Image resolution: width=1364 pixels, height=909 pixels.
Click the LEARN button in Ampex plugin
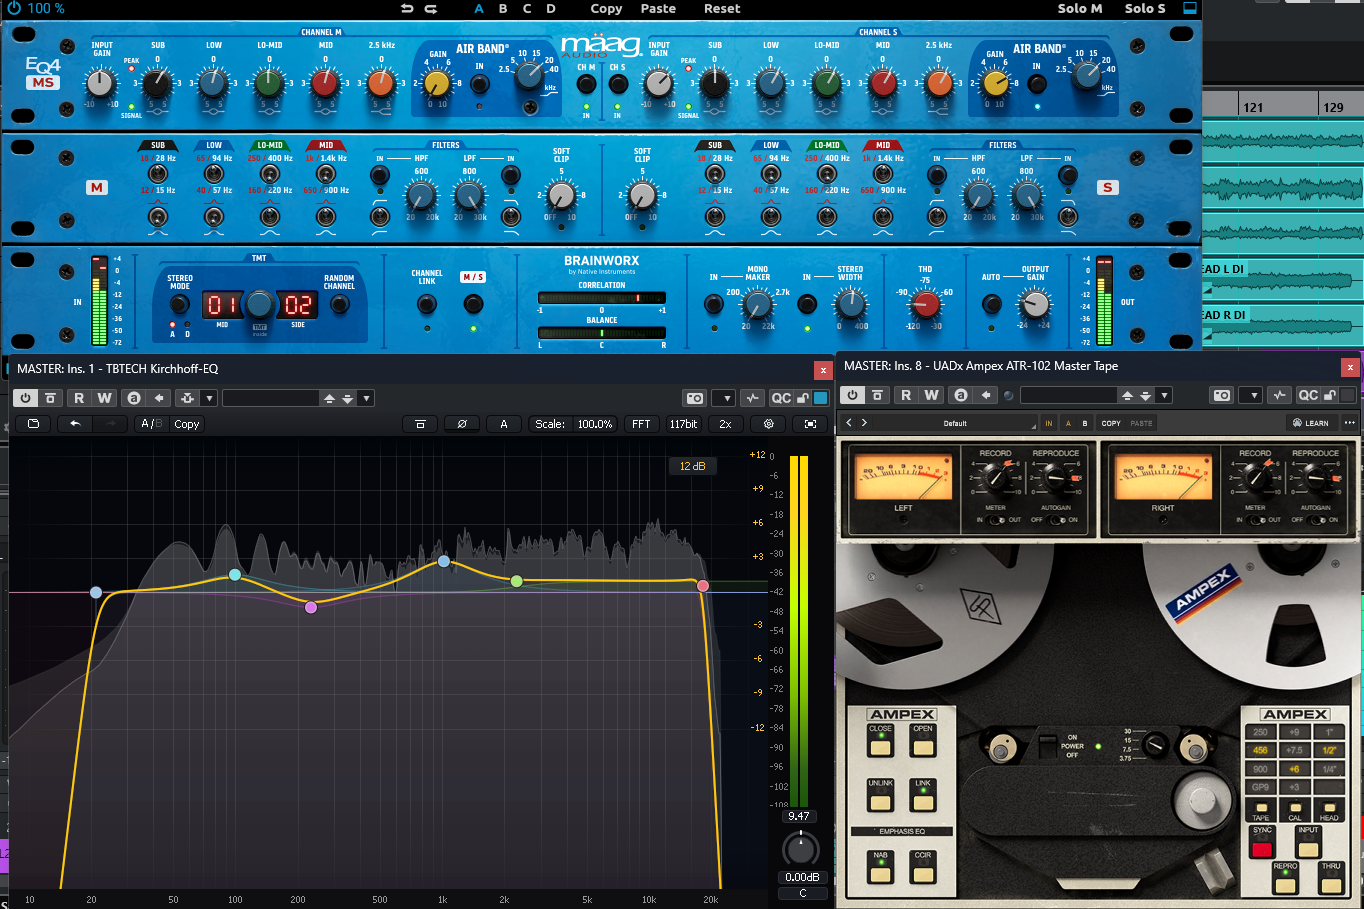click(1311, 423)
